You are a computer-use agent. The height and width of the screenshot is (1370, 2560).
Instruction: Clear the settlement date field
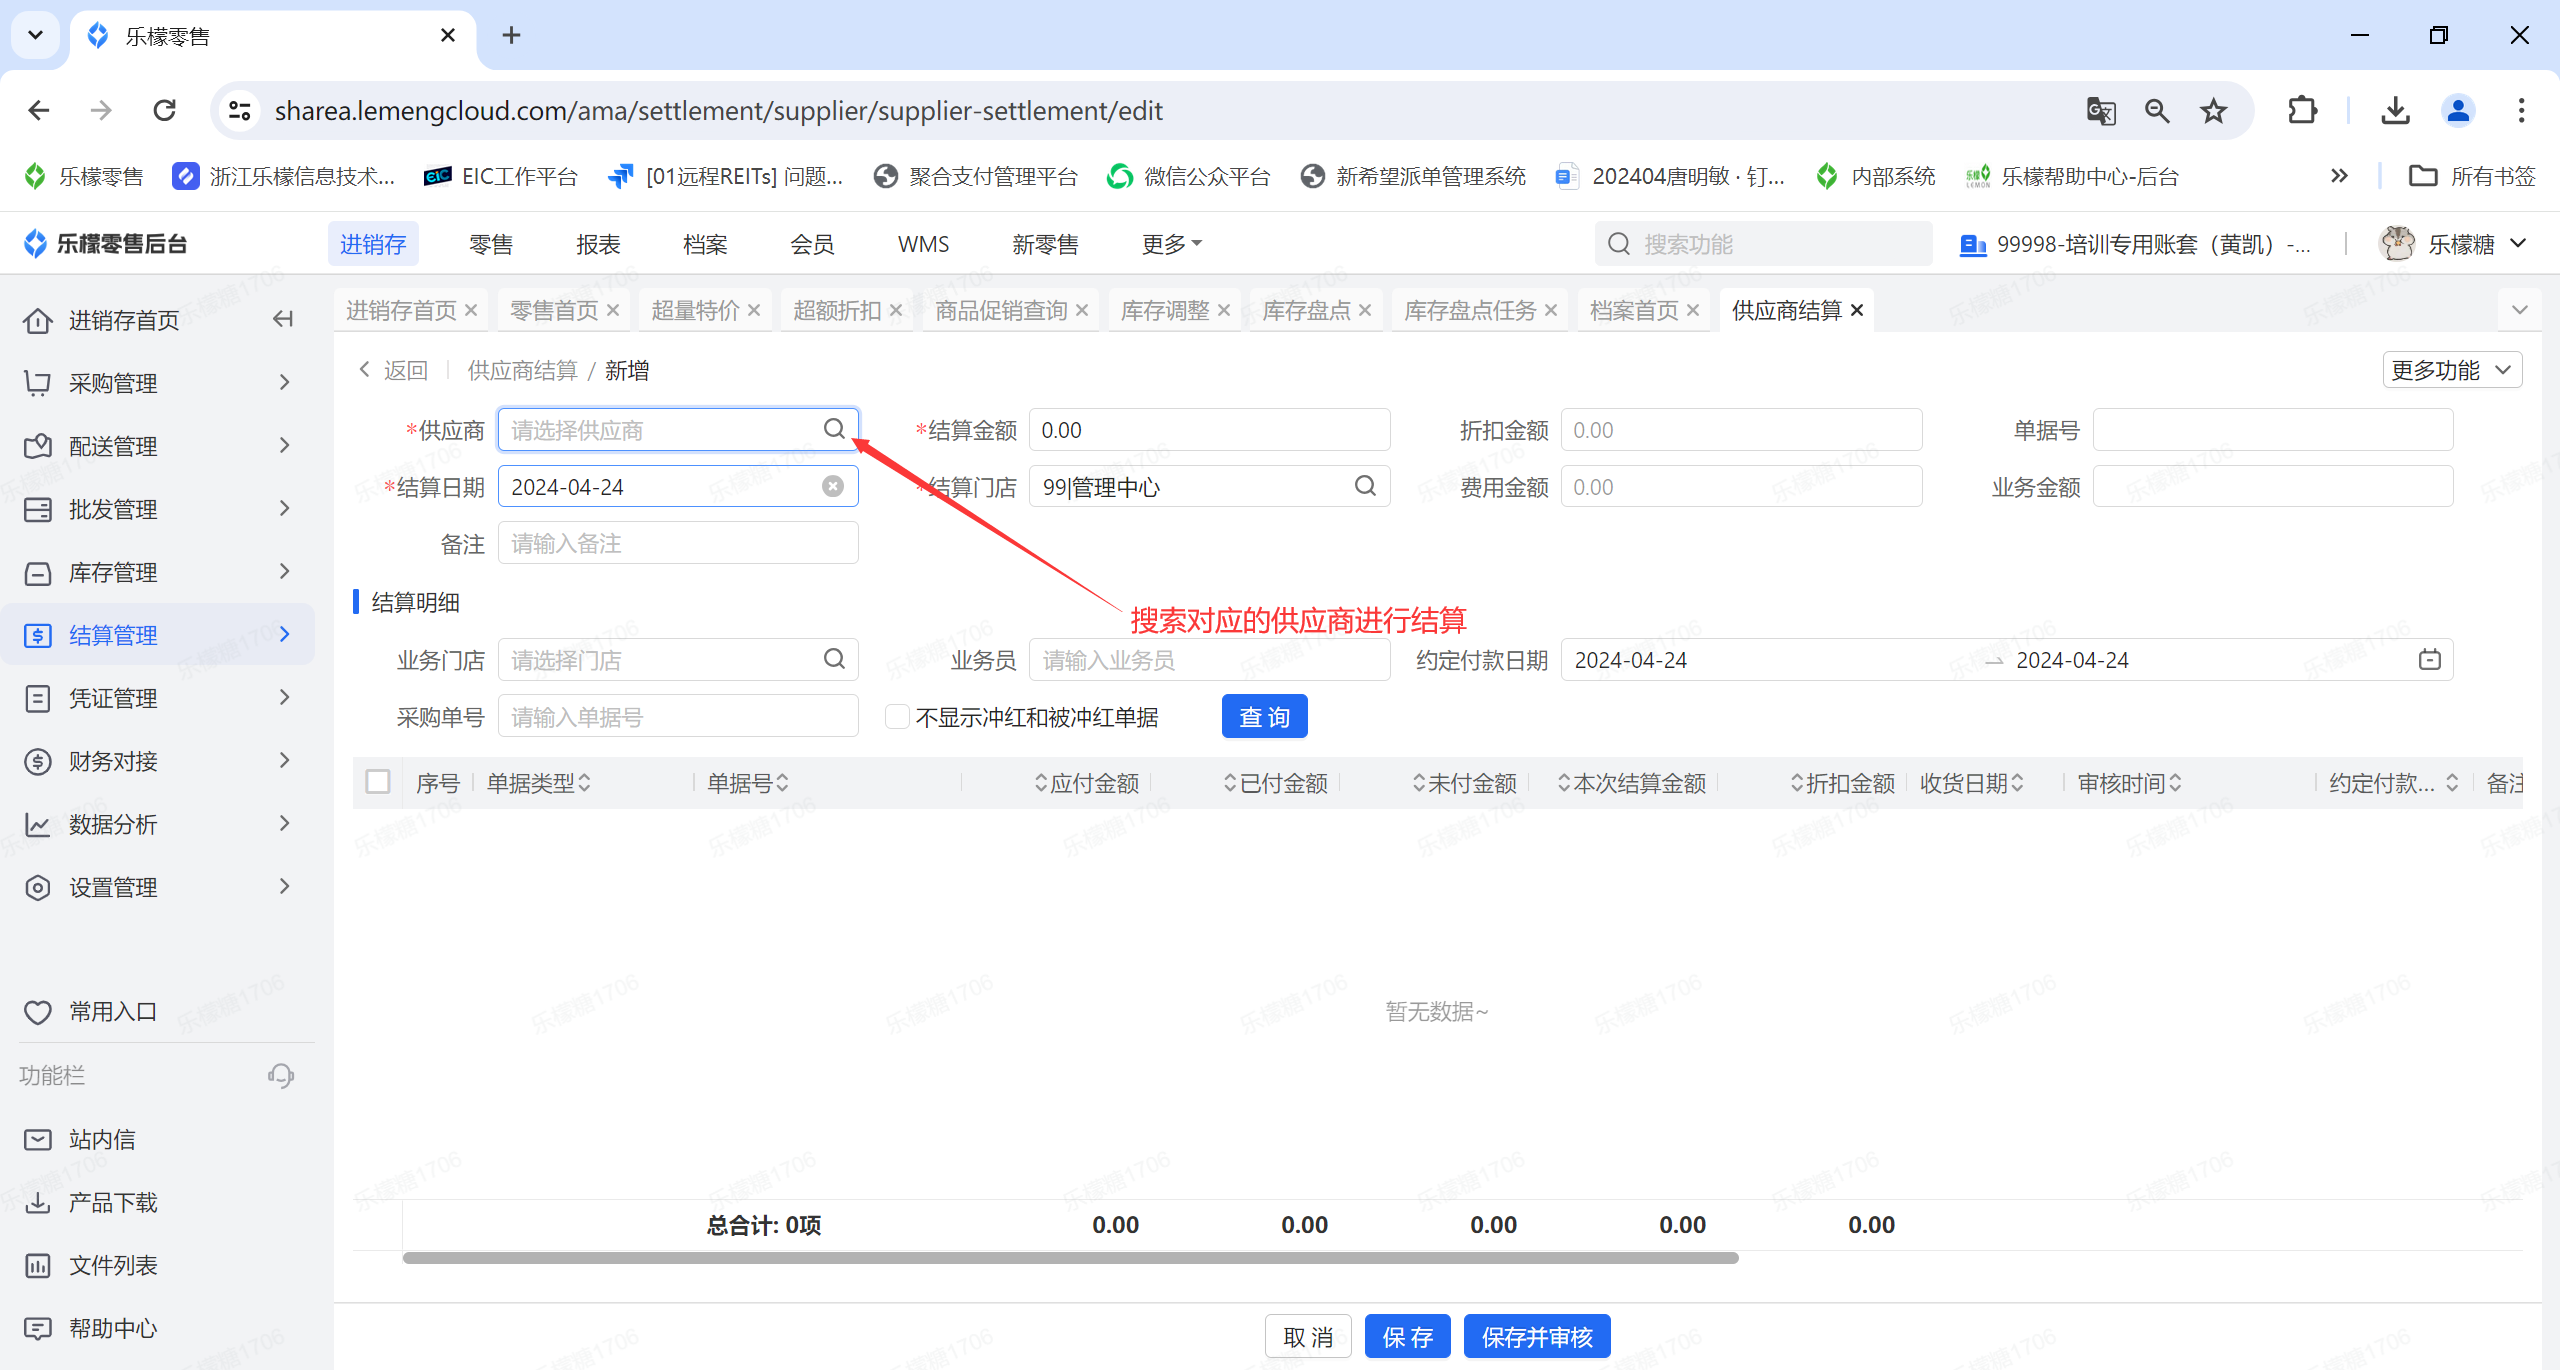click(833, 486)
